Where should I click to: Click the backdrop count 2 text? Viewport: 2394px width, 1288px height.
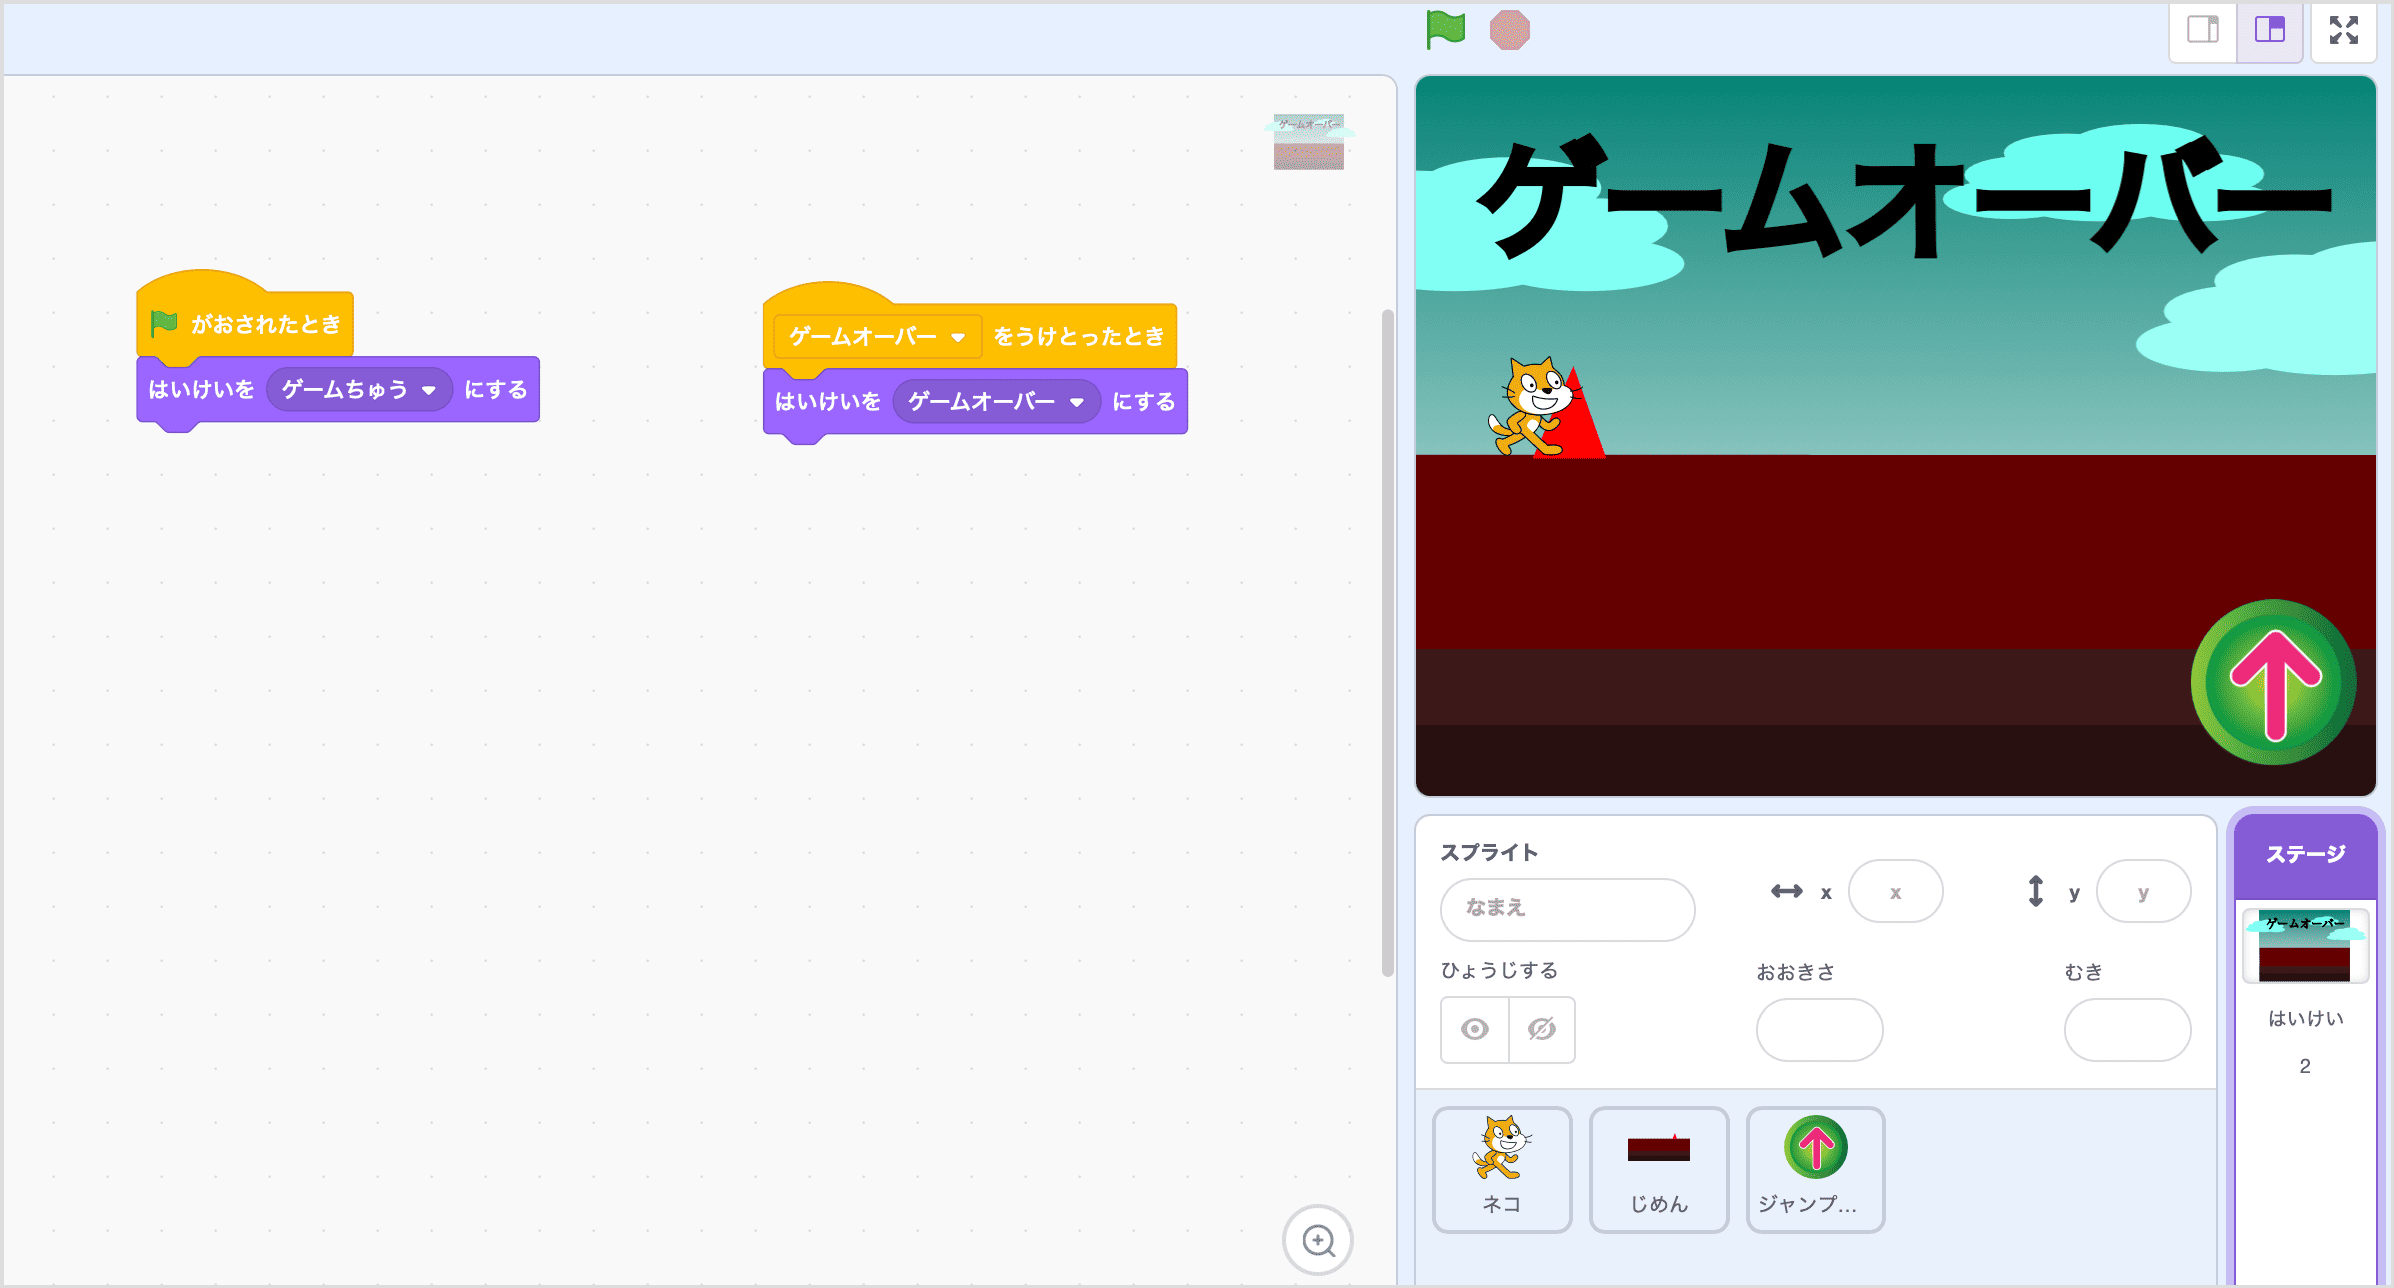[2305, 1066]
